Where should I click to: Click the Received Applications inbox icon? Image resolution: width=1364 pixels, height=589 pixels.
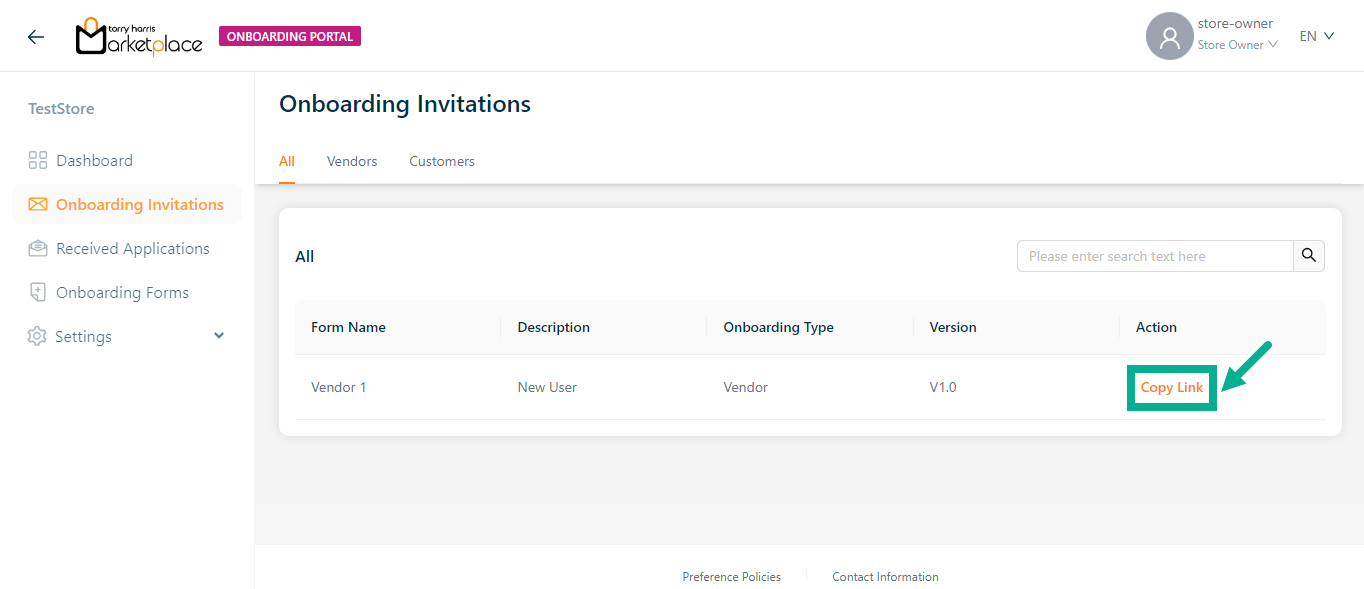click(38, 249)
